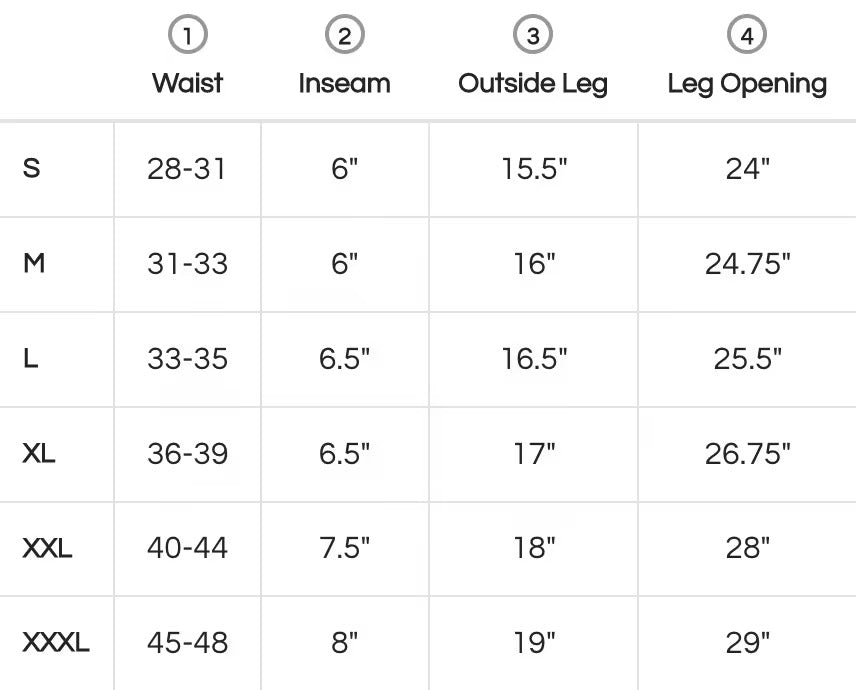Click the circled number 3 icon
This screenshot has height=690, width=856.
533,37
